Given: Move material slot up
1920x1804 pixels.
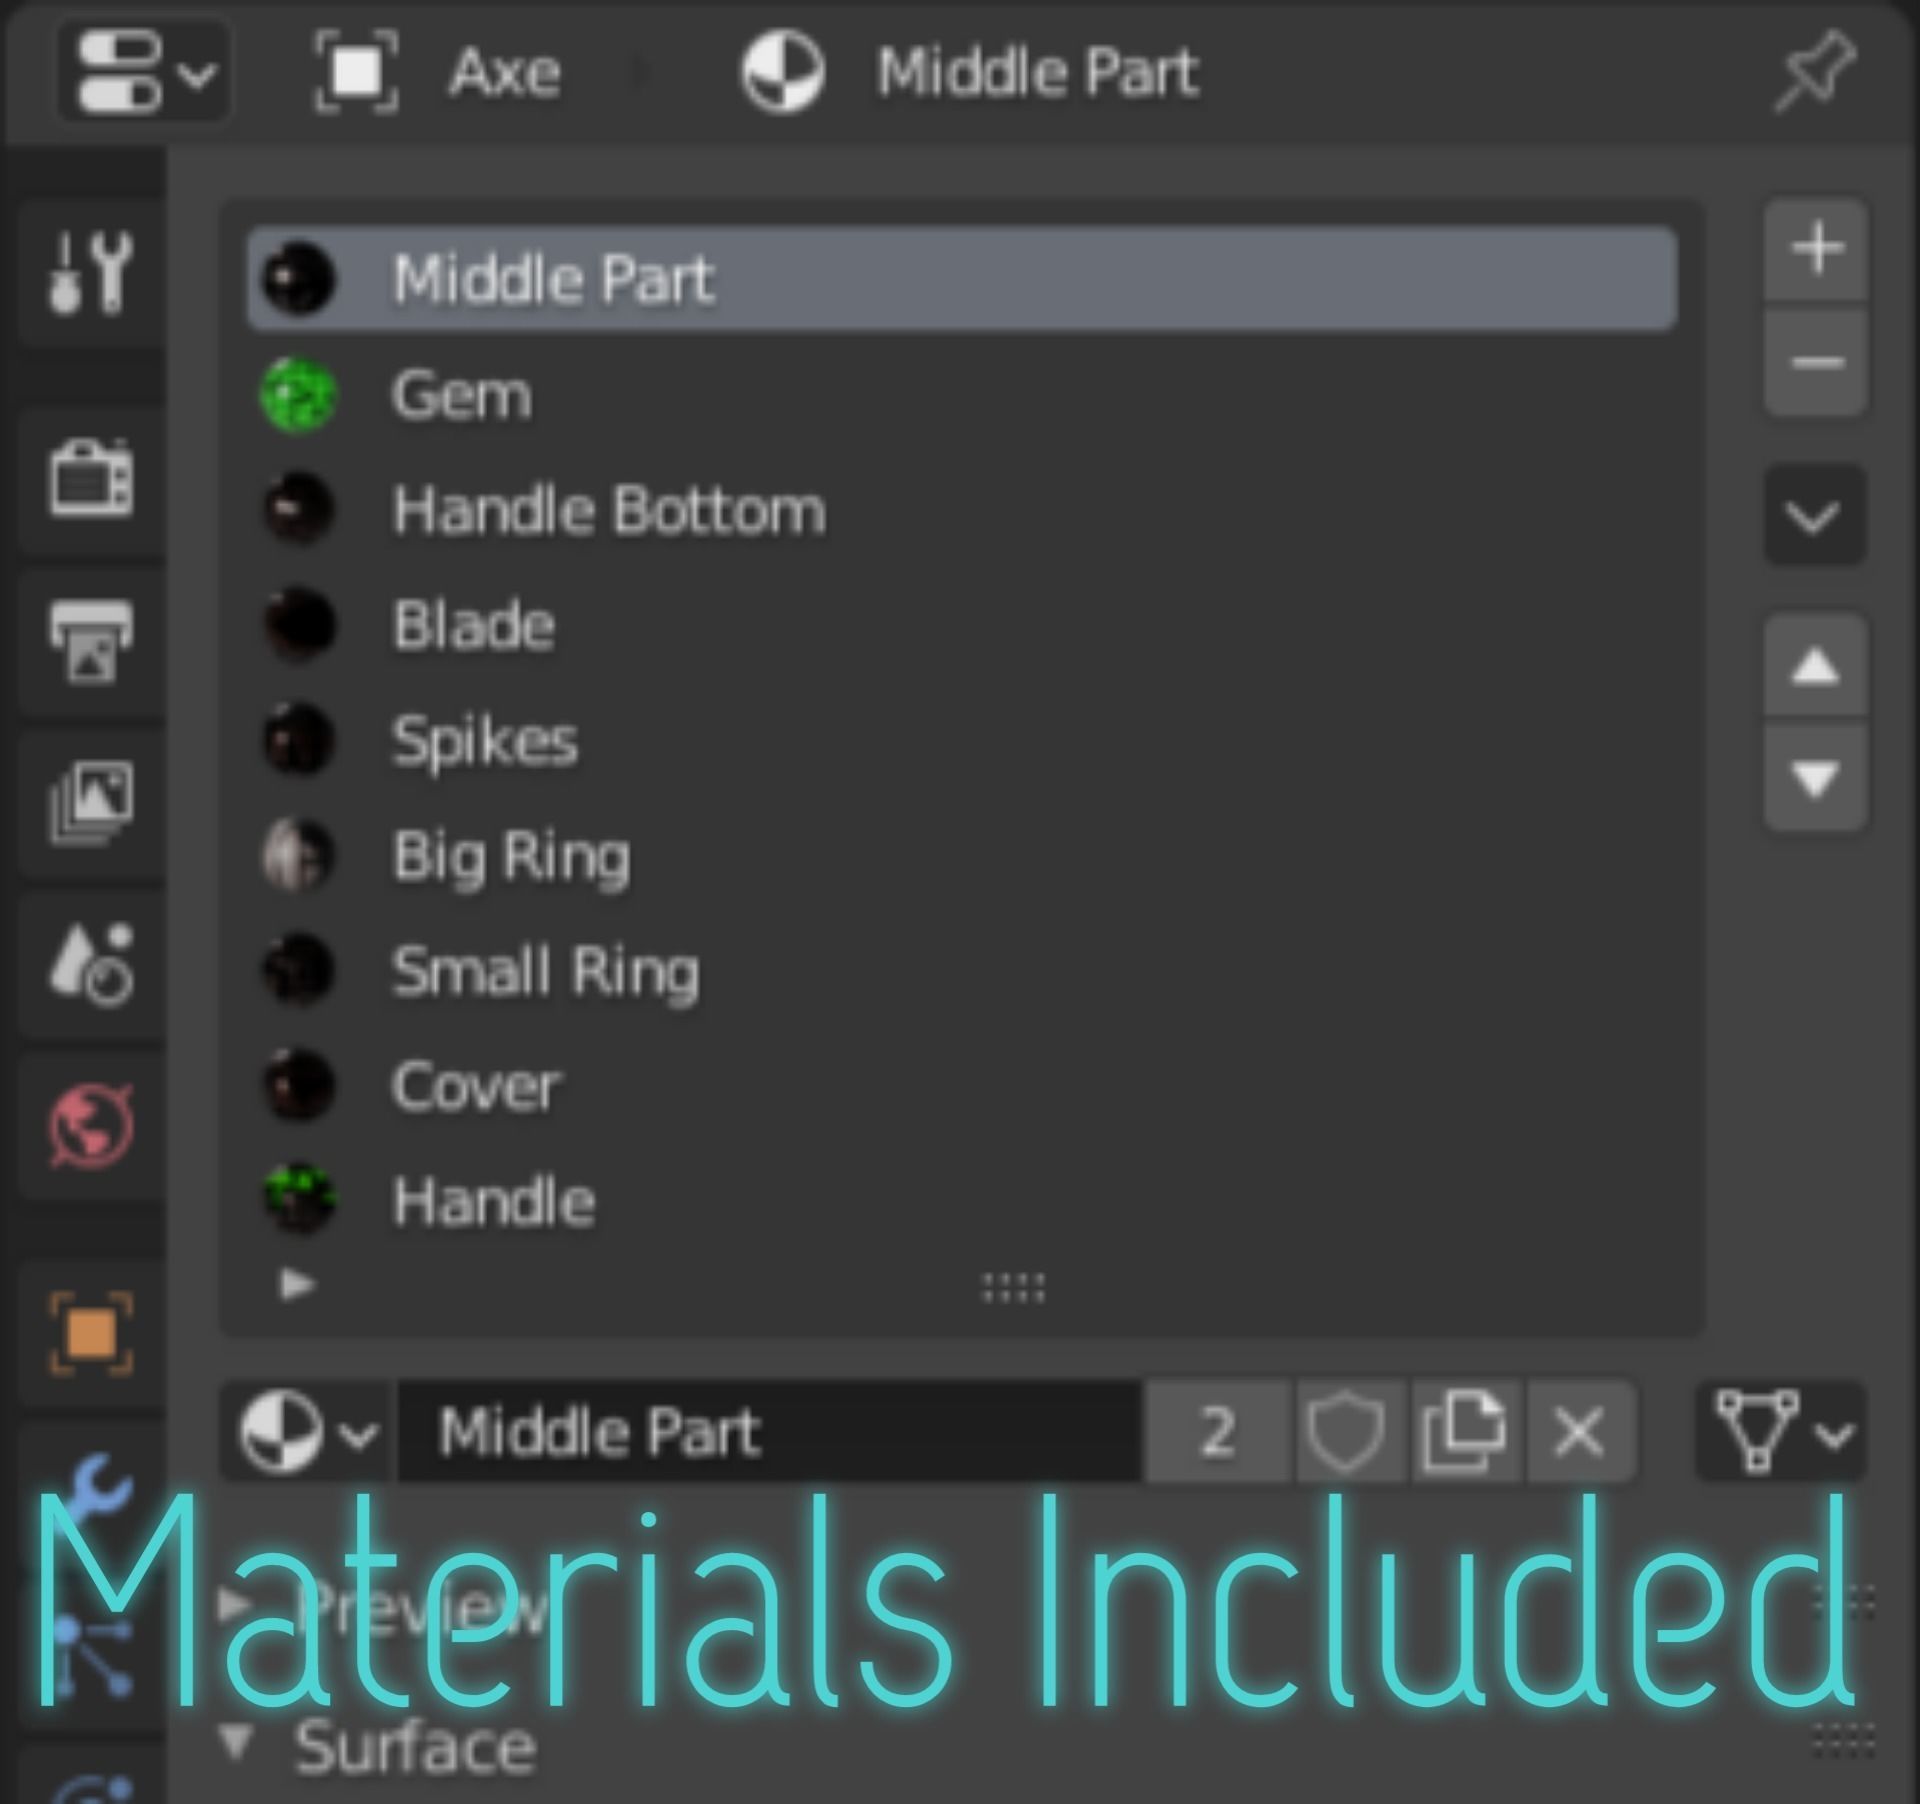Looking at the screenshot, I should click(1815, 666).
